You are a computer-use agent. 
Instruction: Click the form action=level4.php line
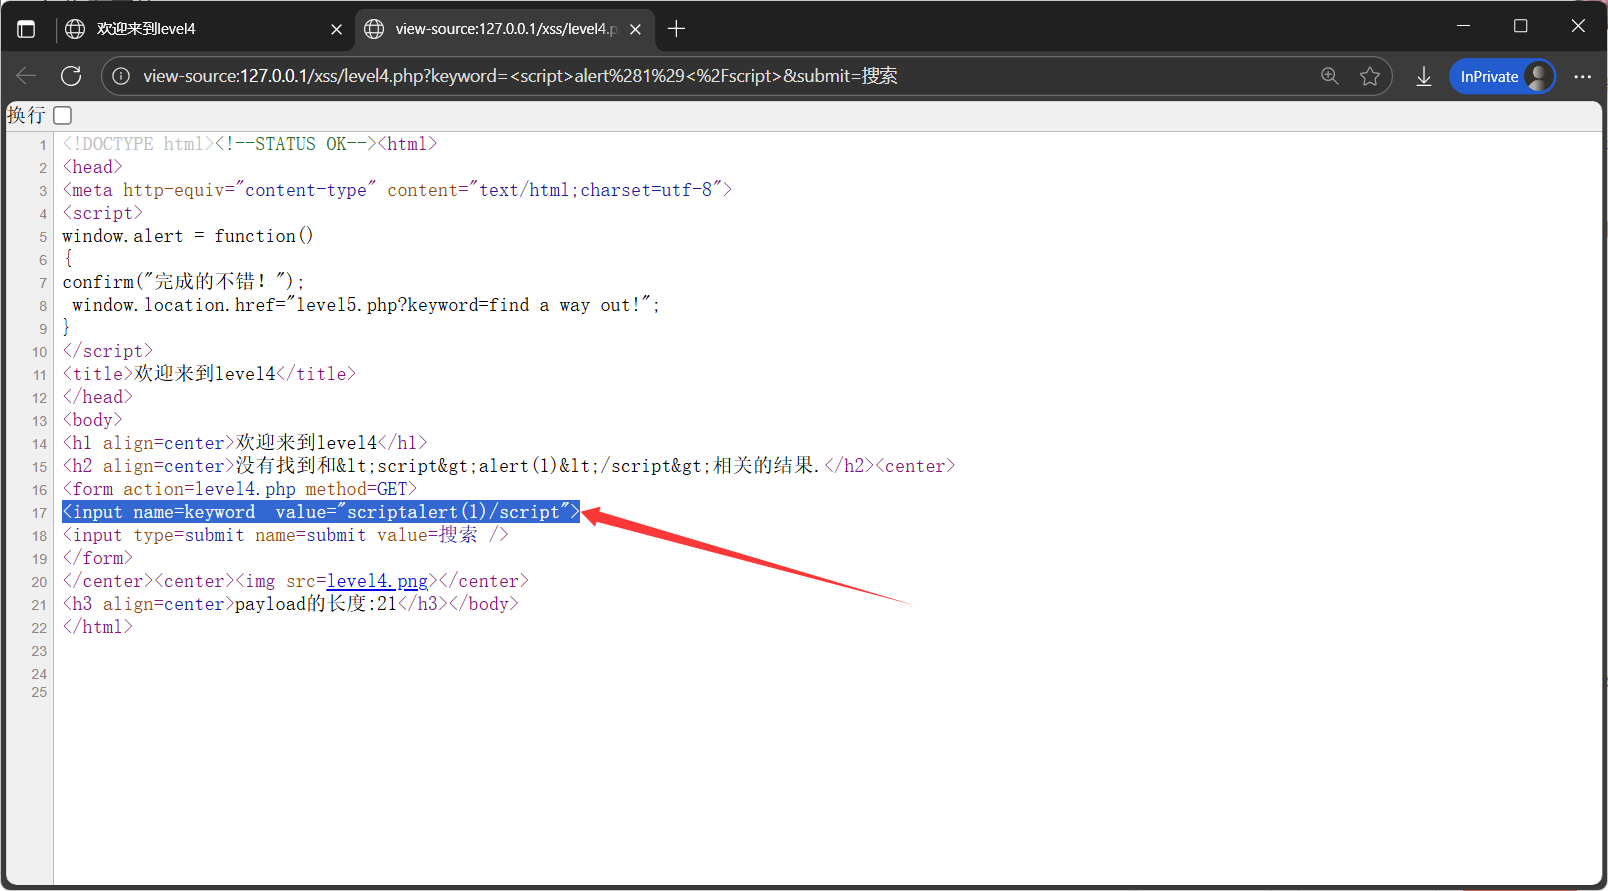[240, 489]
